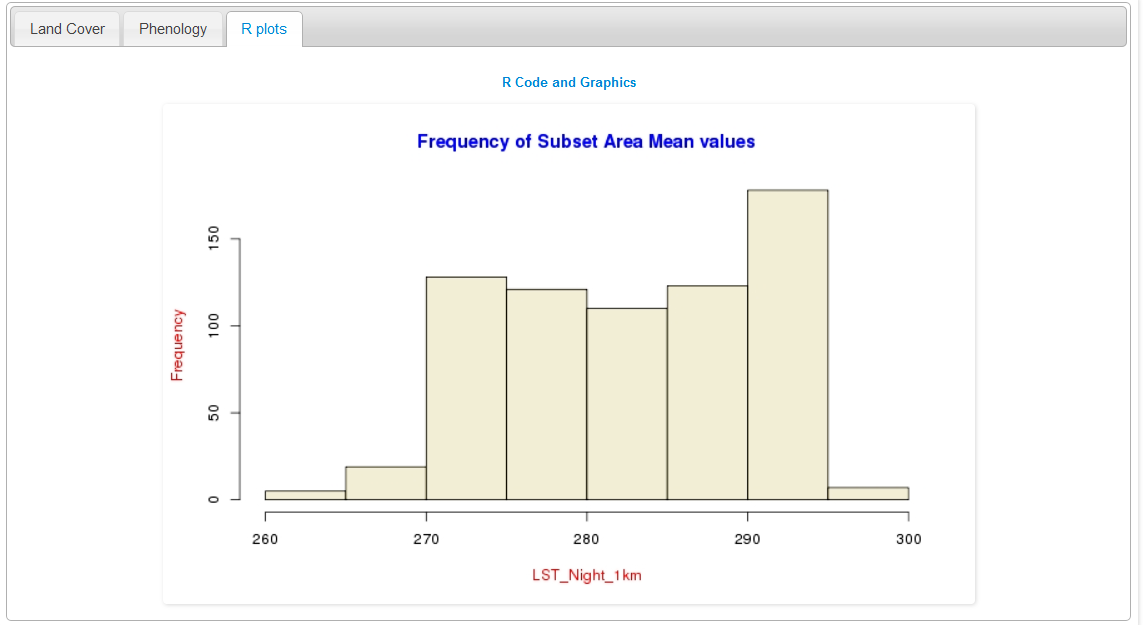Screen dimensions: 1143x625
Task: Click the histogram bar spanning 280 to 285
Action: click(626, 404)
